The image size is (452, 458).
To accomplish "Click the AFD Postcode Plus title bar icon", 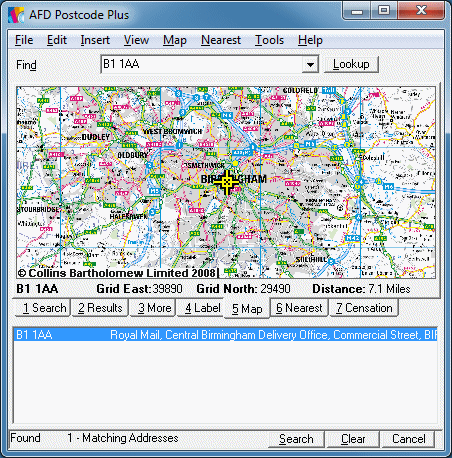I will click(x=16, y=15).
